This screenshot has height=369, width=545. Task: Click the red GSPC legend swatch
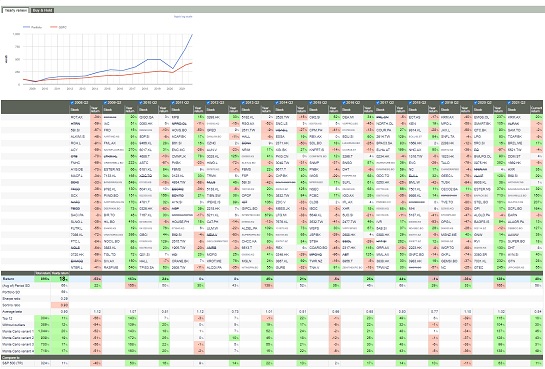tap(54, 27)
